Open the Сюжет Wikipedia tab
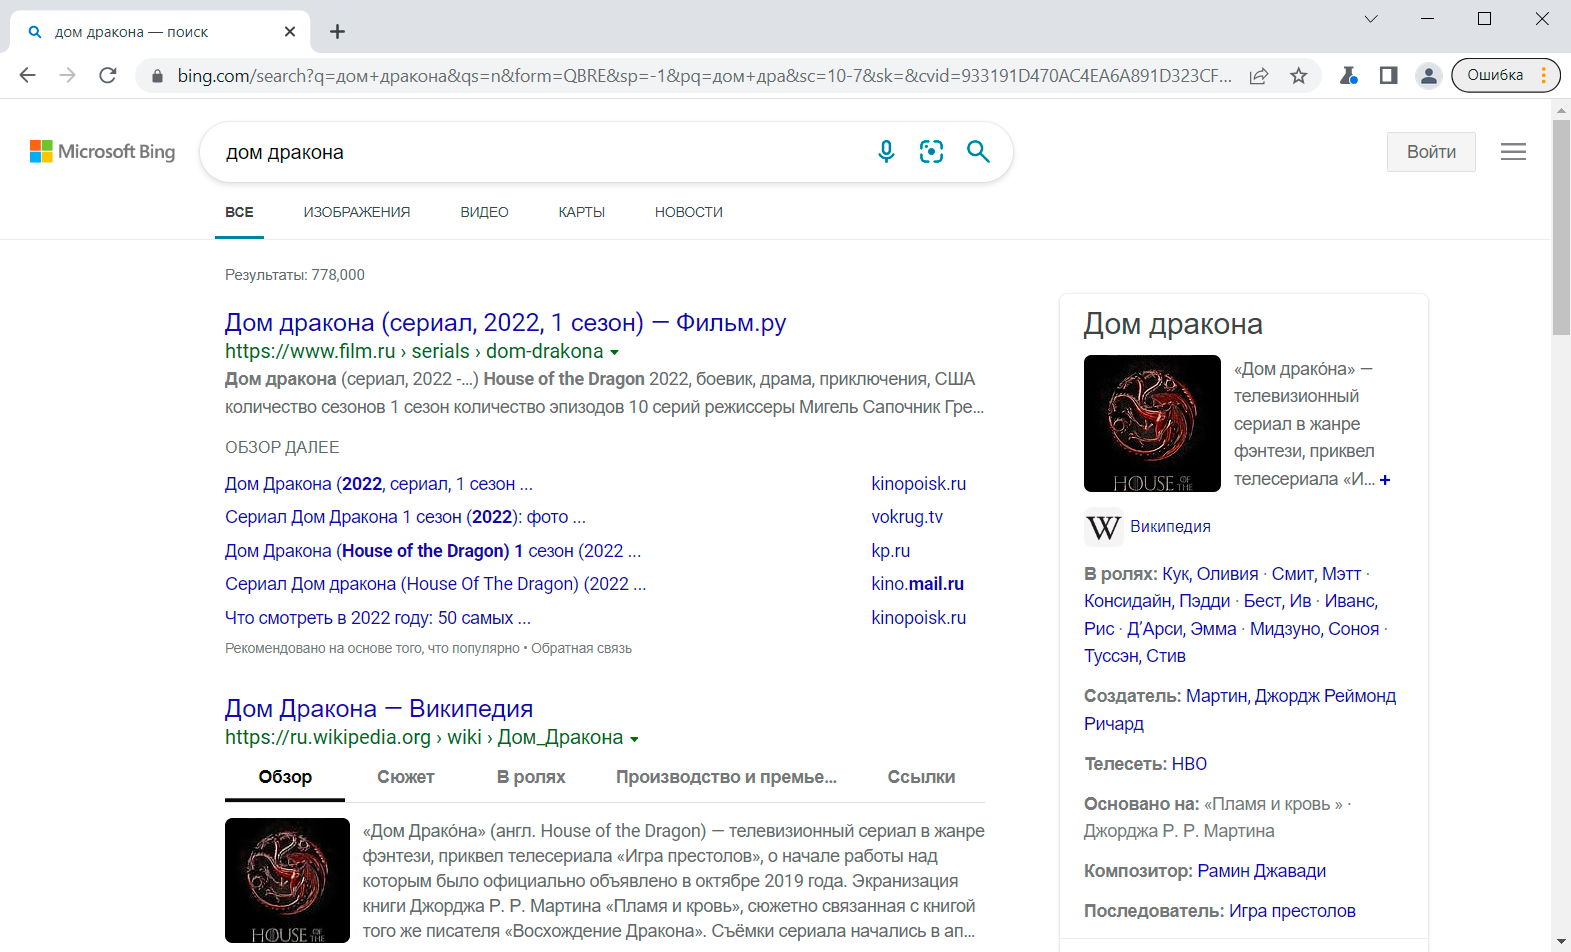This screenshot has width=1571, height=952. (406, 777)
